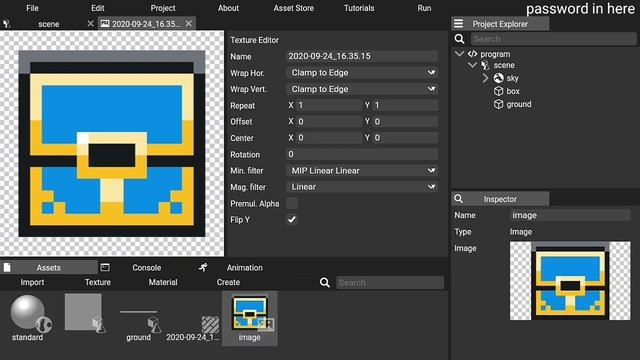Switch to the 2020-09-24_16.35 texture tab
Screen dimensions: 640x360
[x=146, y=24]
